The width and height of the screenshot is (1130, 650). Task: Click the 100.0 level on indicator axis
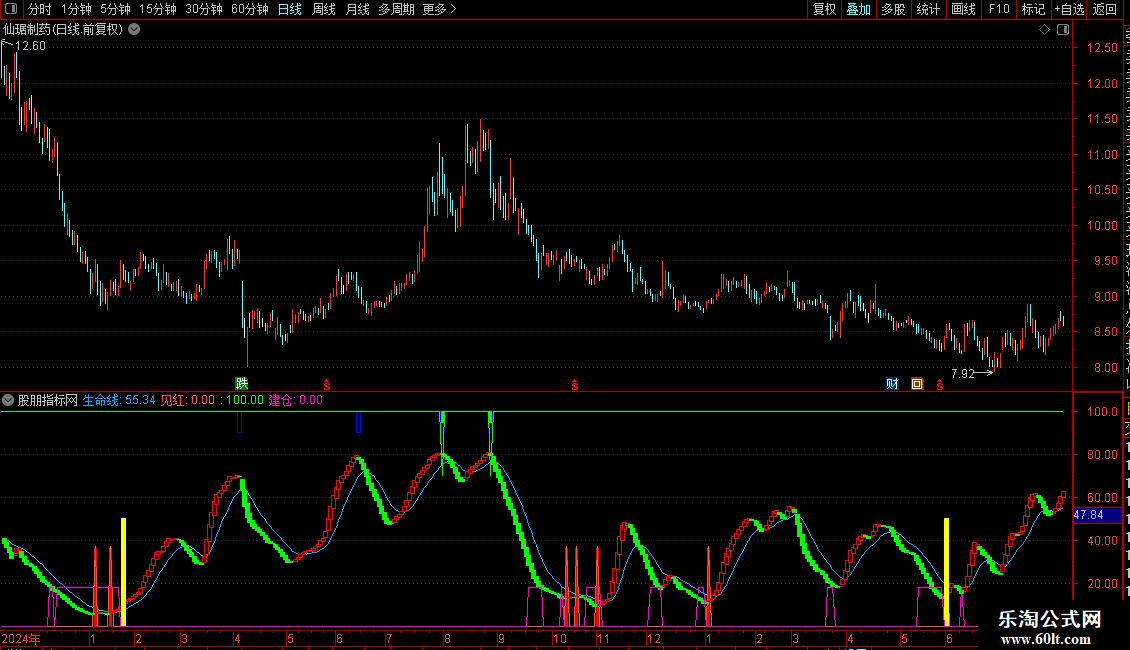[1103, 412]
